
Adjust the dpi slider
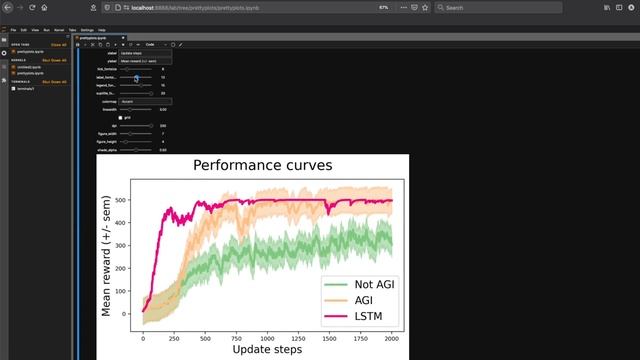pos(136,126)
